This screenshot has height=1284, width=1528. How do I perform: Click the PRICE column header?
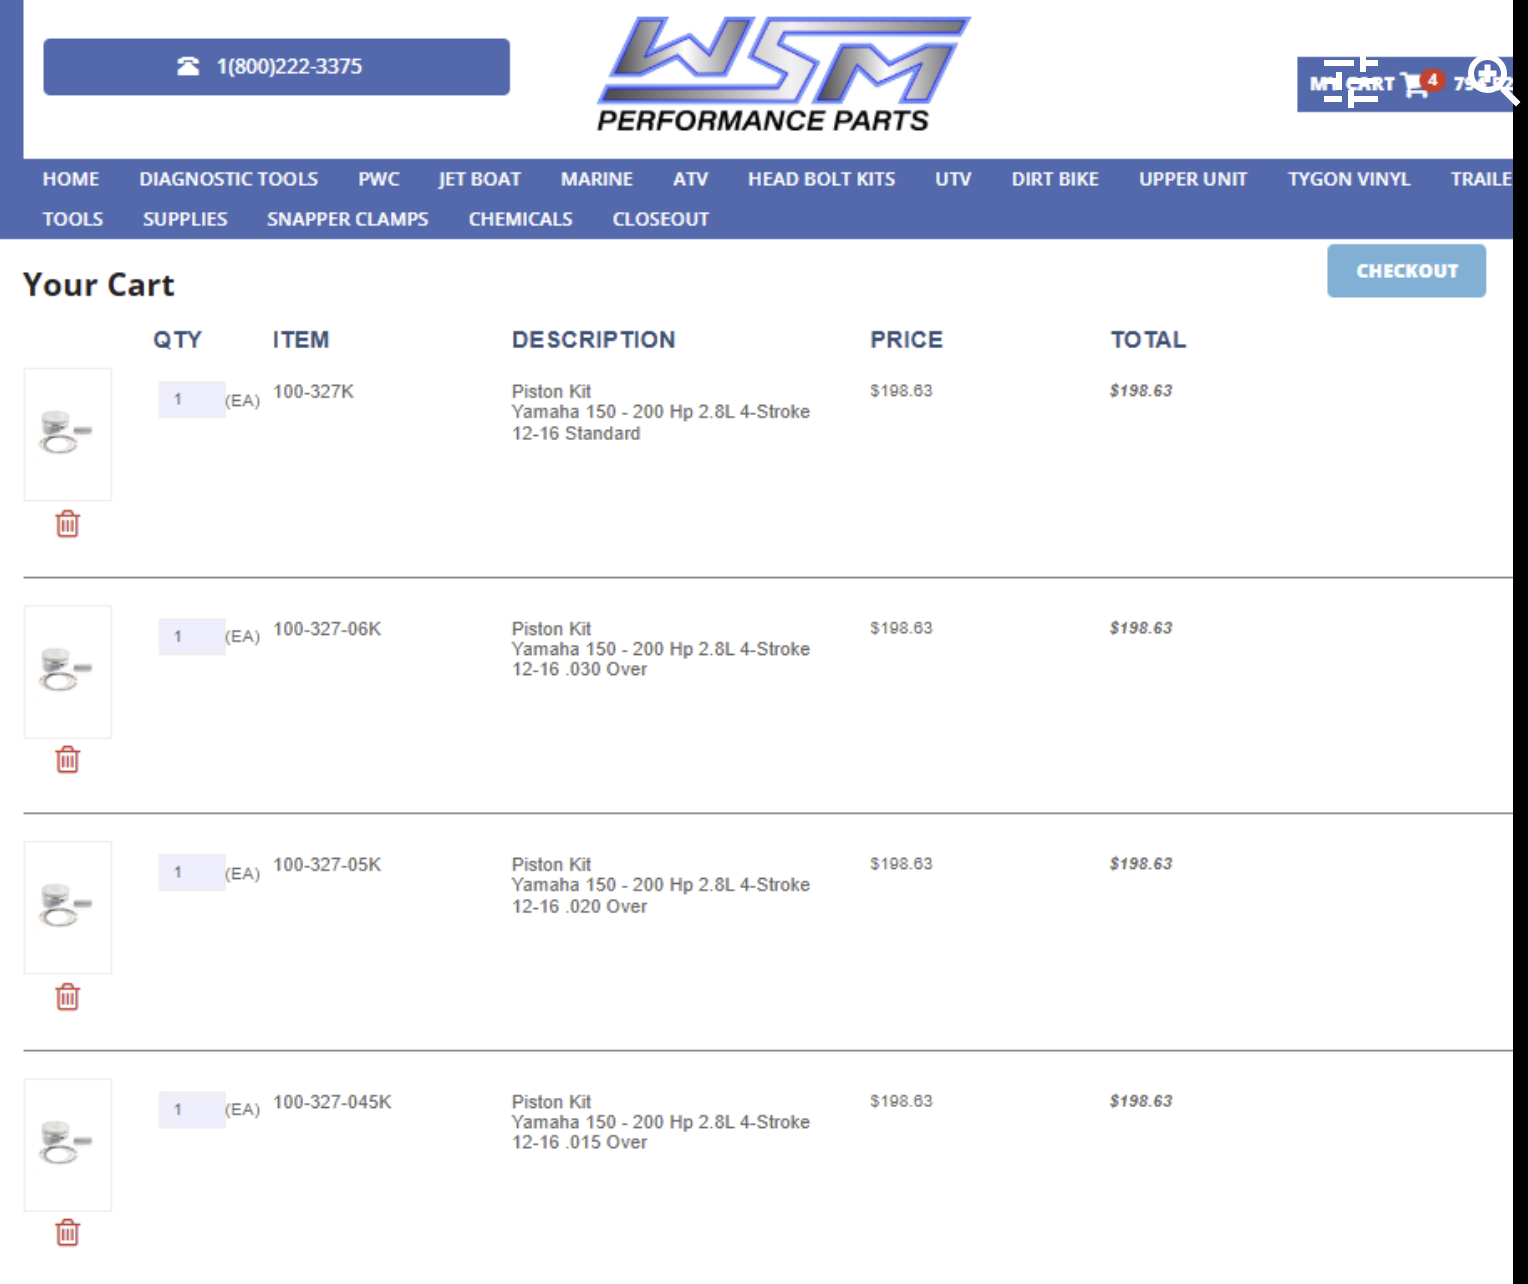point(906,340)
